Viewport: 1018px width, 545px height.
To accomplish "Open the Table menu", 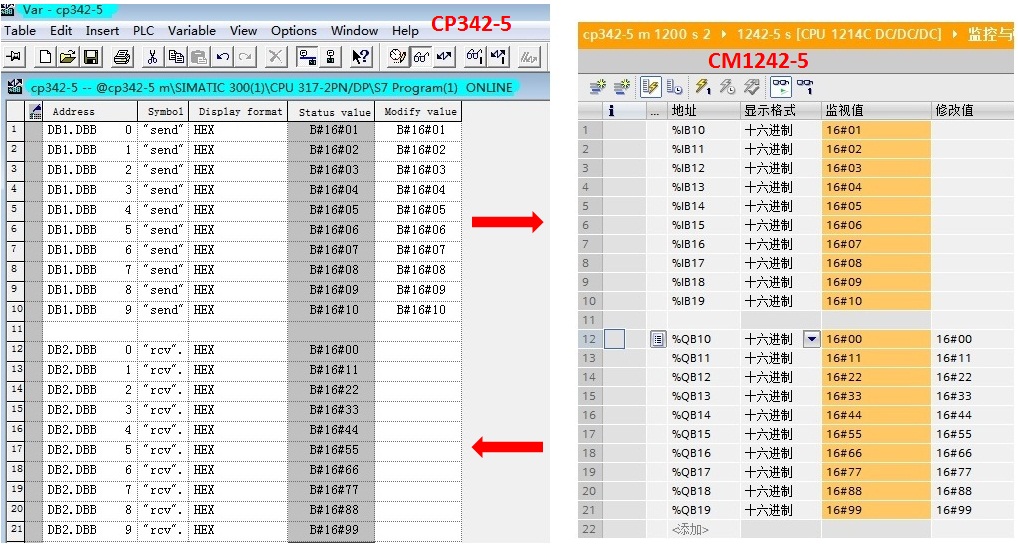I will 20,31.
